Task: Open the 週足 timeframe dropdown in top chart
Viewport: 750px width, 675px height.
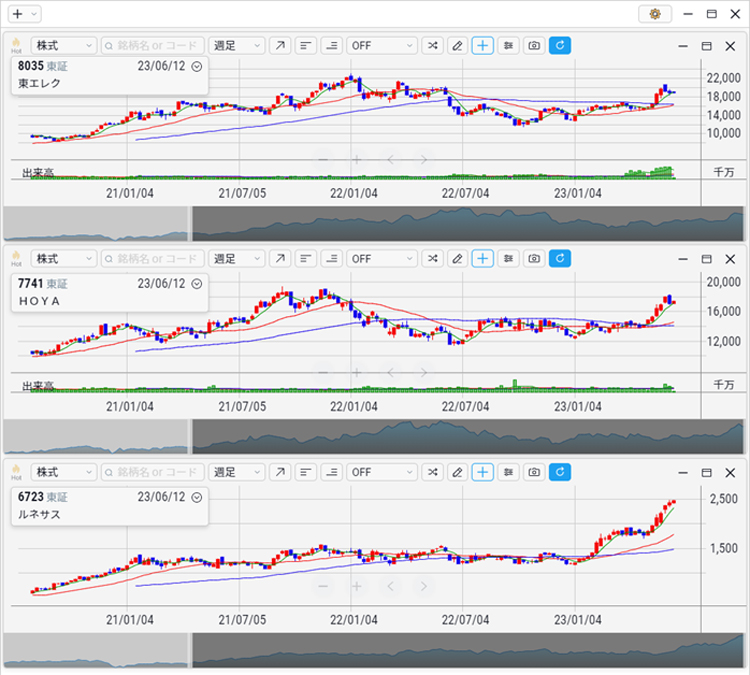Action: [237, 46]
